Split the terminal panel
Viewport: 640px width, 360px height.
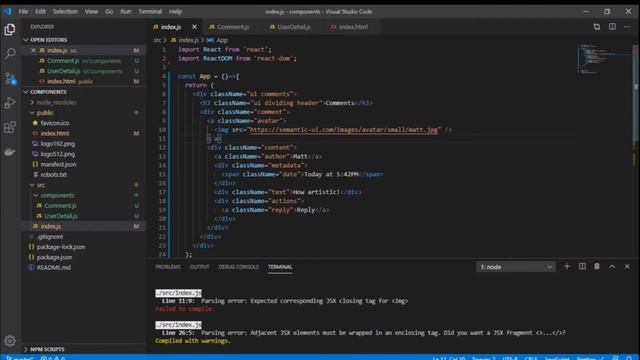(582, 267)
